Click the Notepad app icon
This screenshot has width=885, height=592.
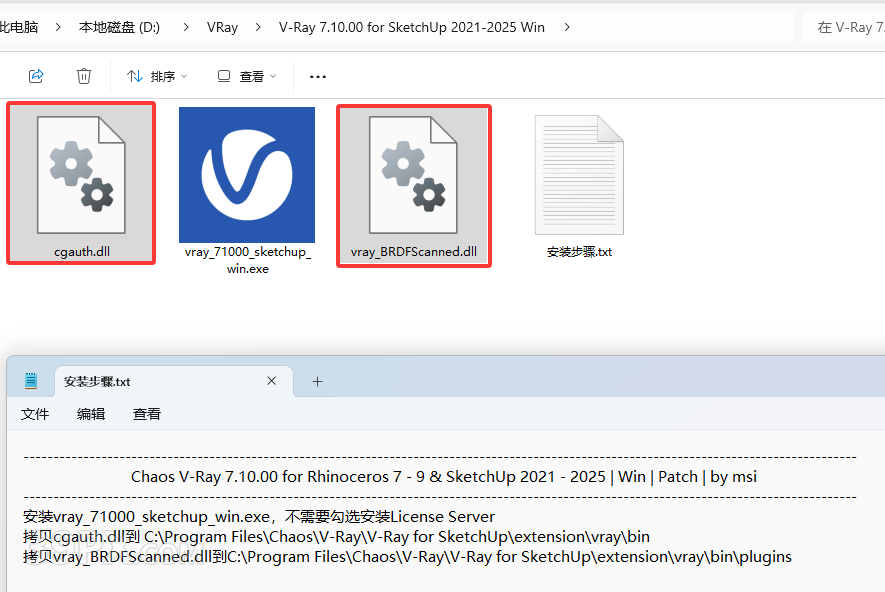point(31,381)
